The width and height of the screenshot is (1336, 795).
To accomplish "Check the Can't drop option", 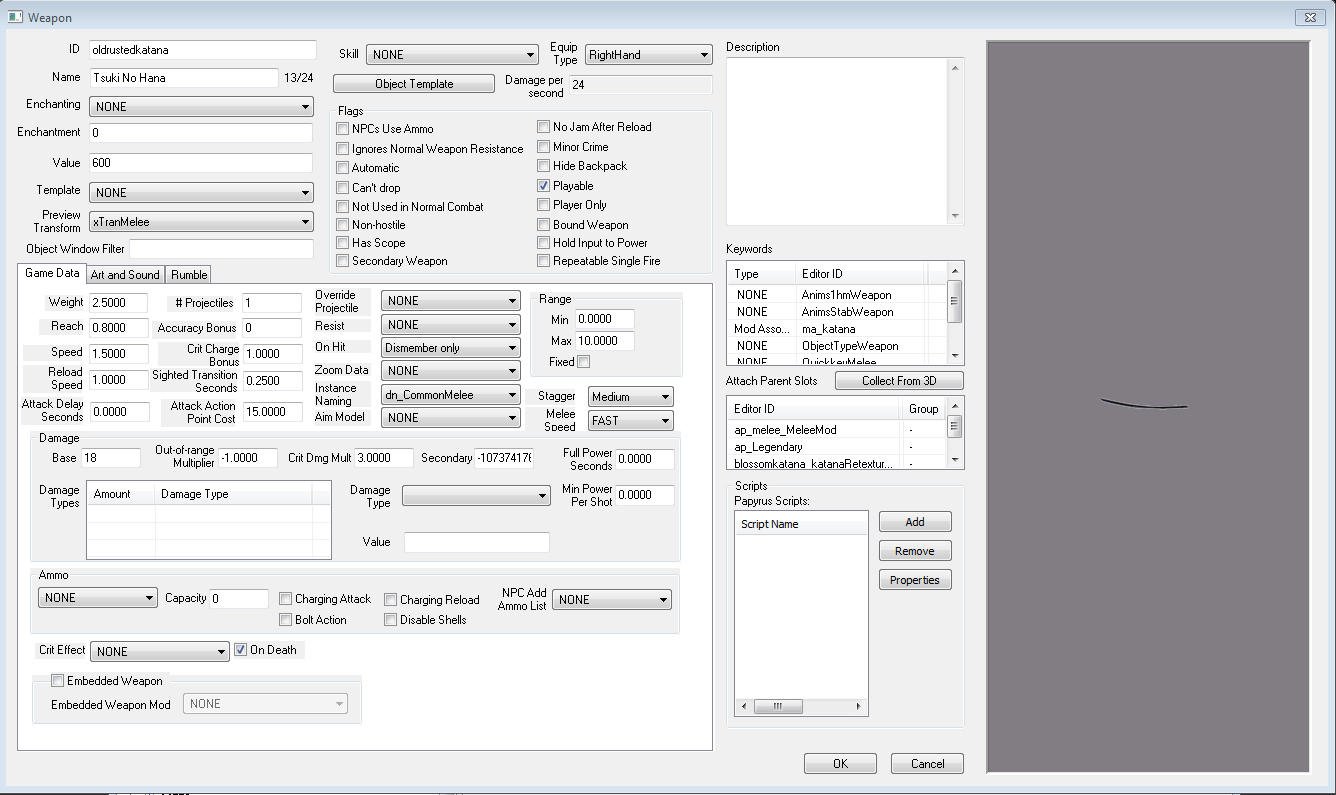I will [x=343, y=187].
